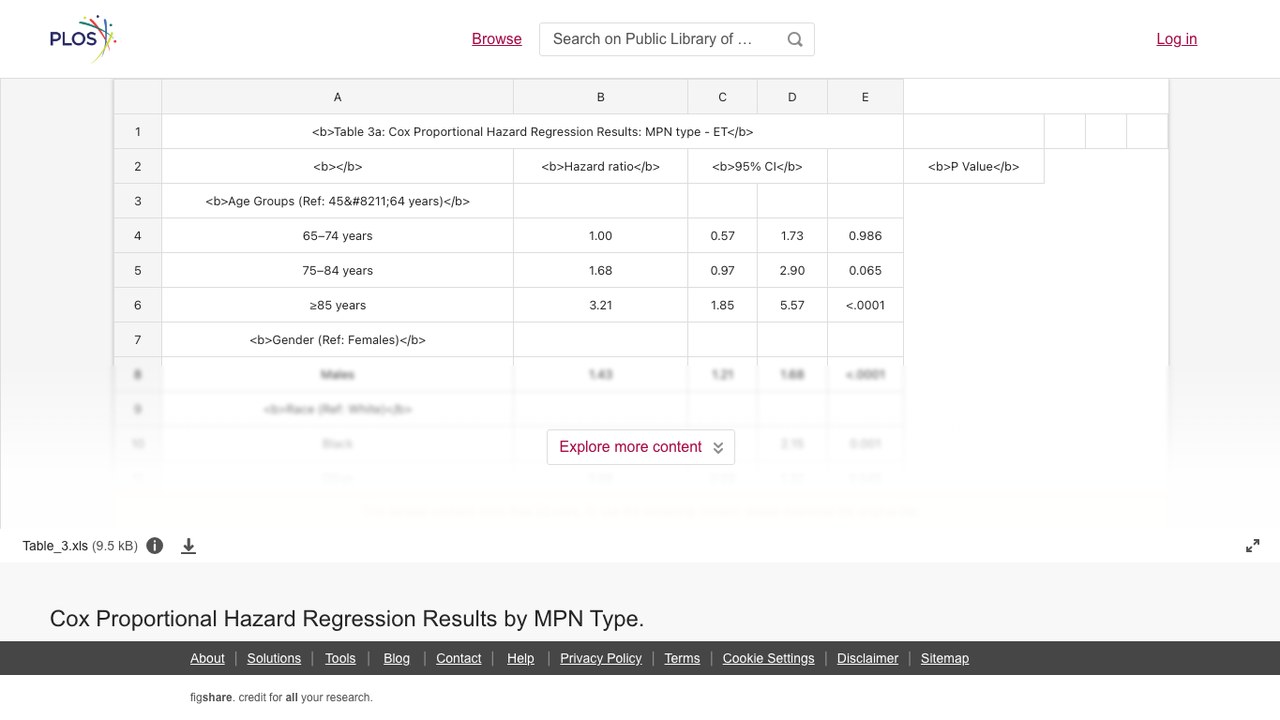Select the 75–84 years cell

tap(337, 271)
